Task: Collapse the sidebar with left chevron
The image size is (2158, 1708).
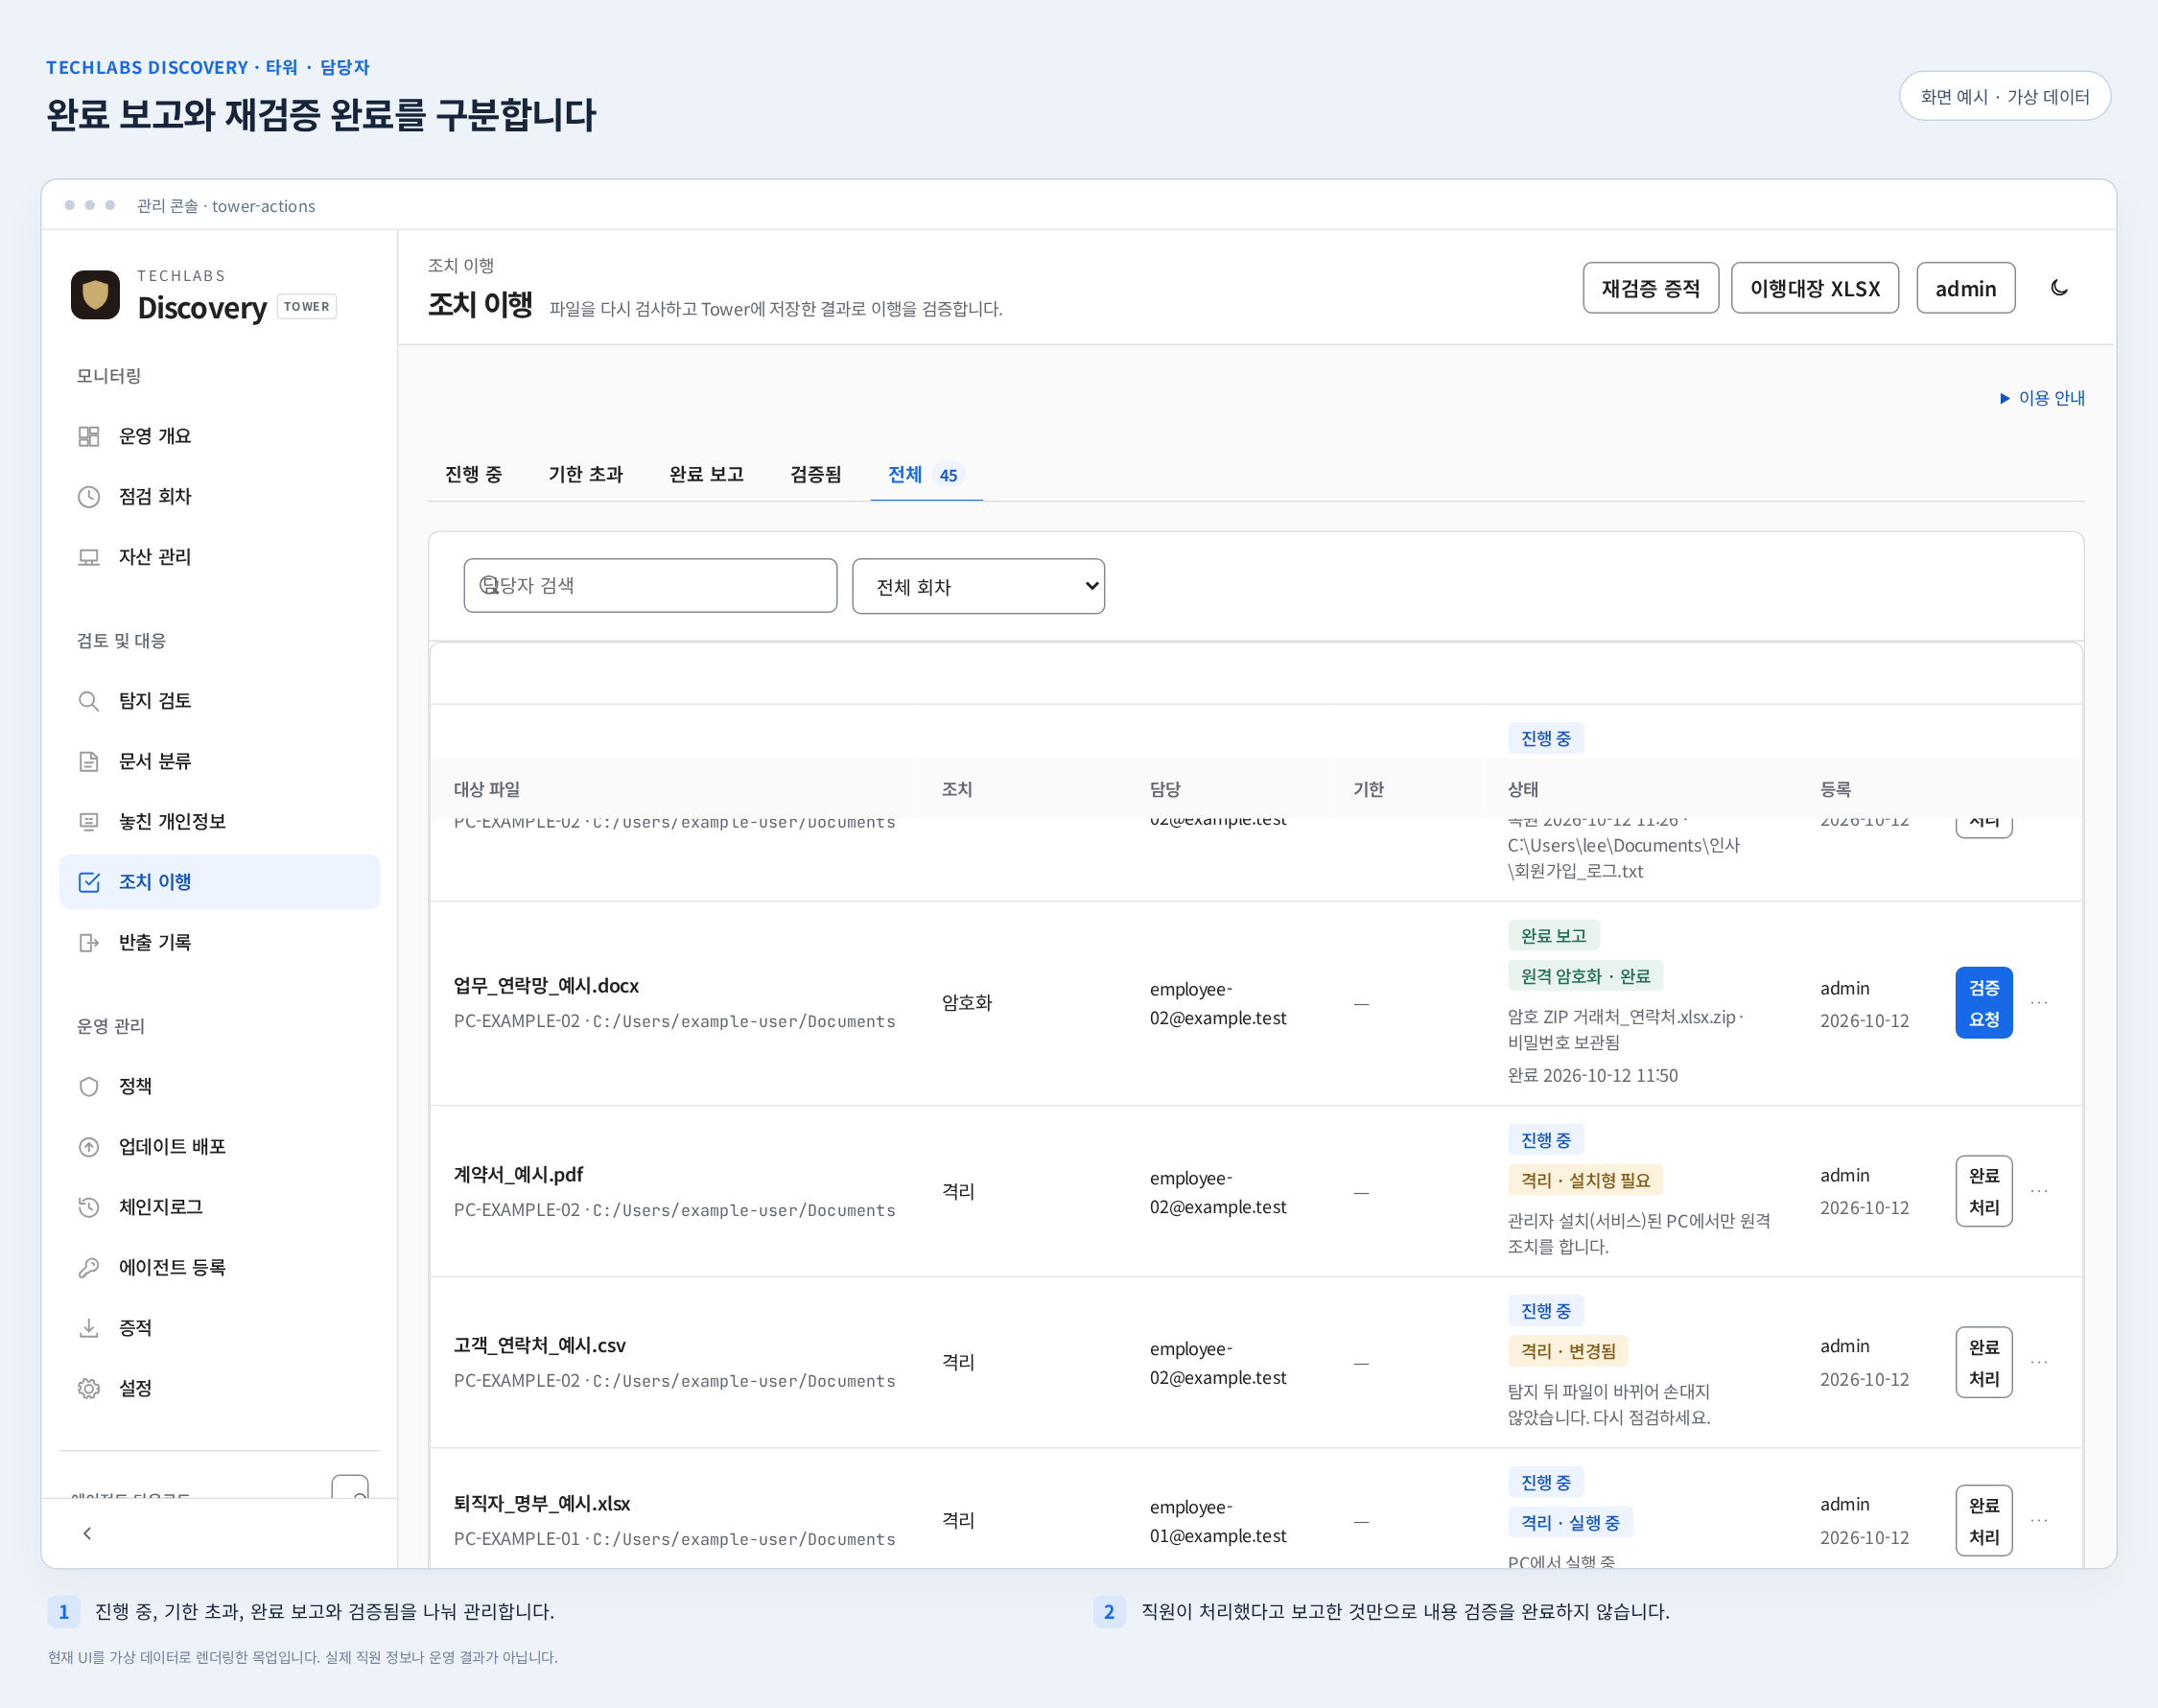Action: pos(87,1533)
